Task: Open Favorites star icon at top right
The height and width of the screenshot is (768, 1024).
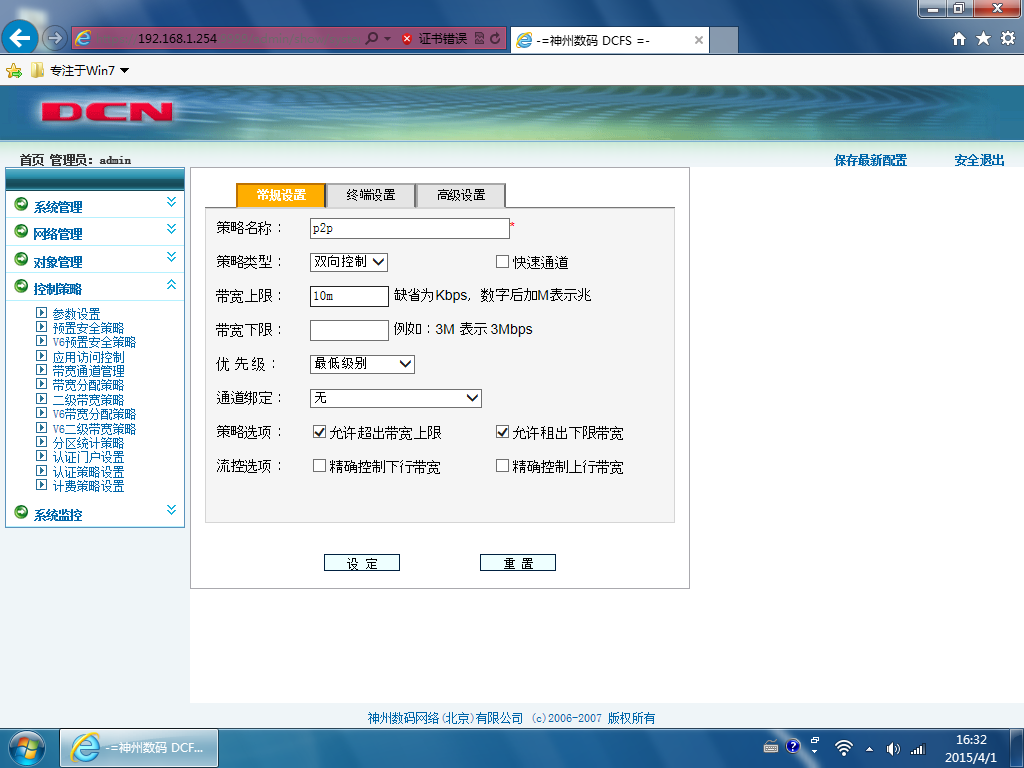Action: [x=984, y=39]
